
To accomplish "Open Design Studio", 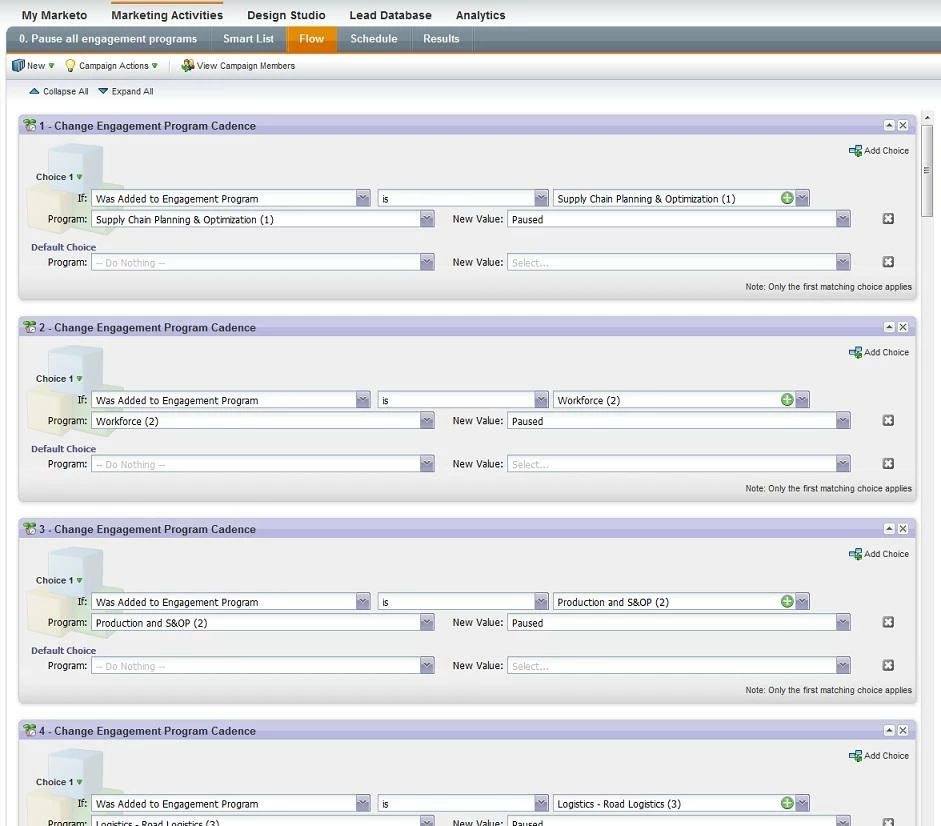I will [286, 15].
